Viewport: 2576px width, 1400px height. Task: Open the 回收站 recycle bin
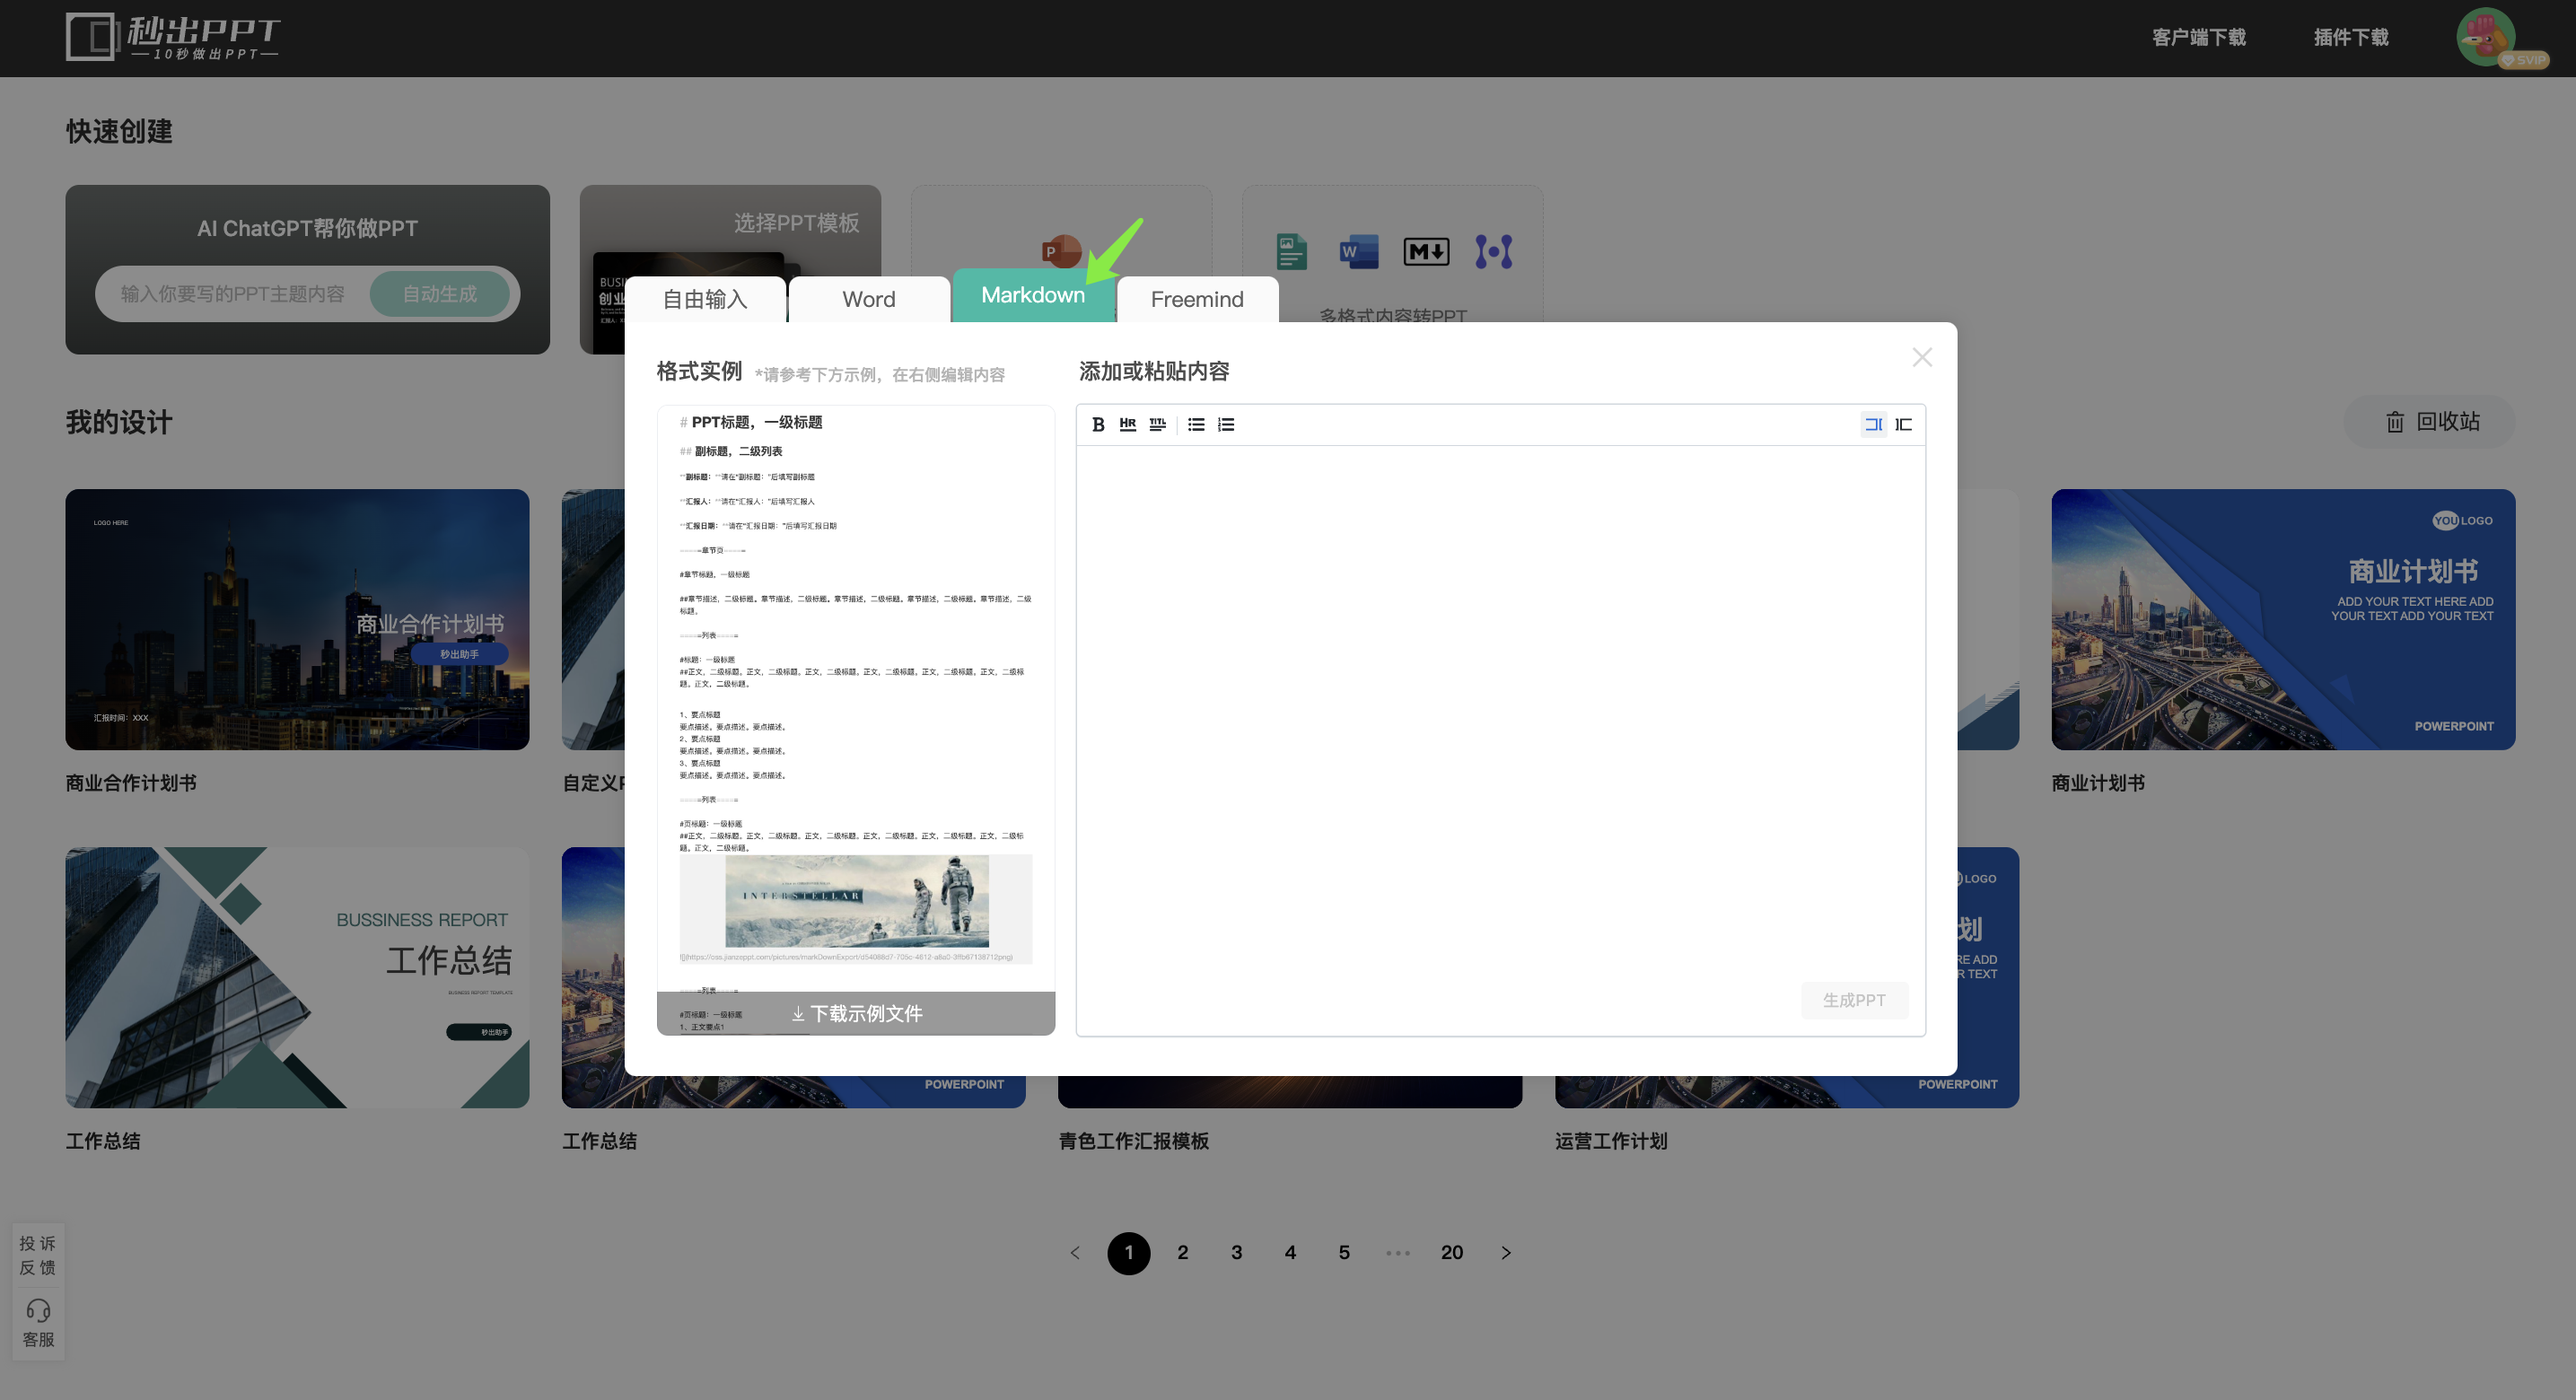tap(2430, 422)
